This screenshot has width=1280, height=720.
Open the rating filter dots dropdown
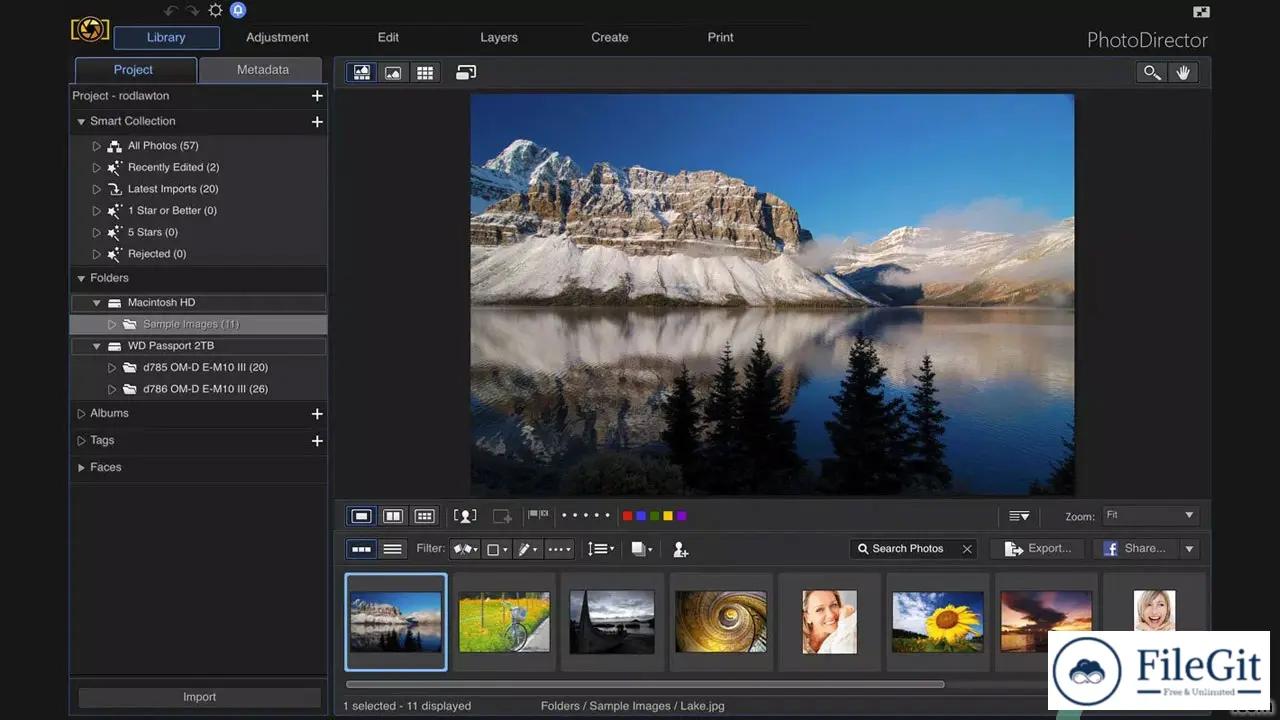[x=559, y=549]
